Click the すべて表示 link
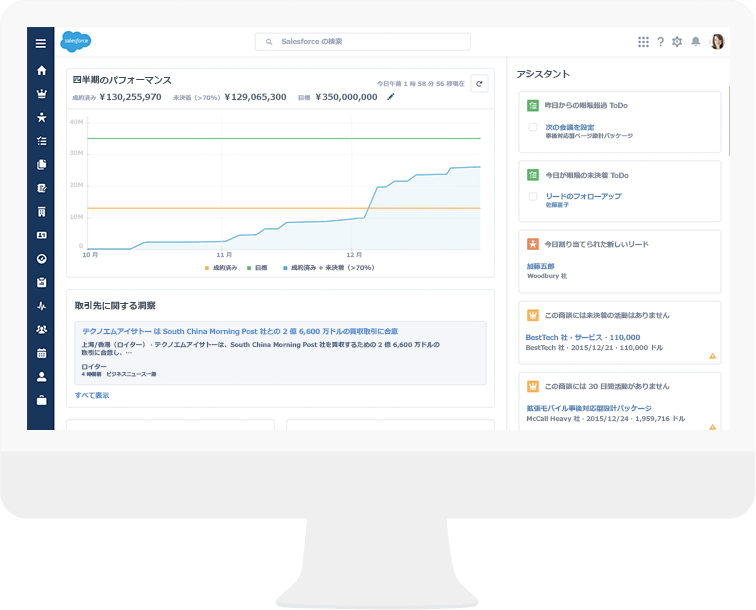Screen dimensions: 756x610 tap(92, 395)
